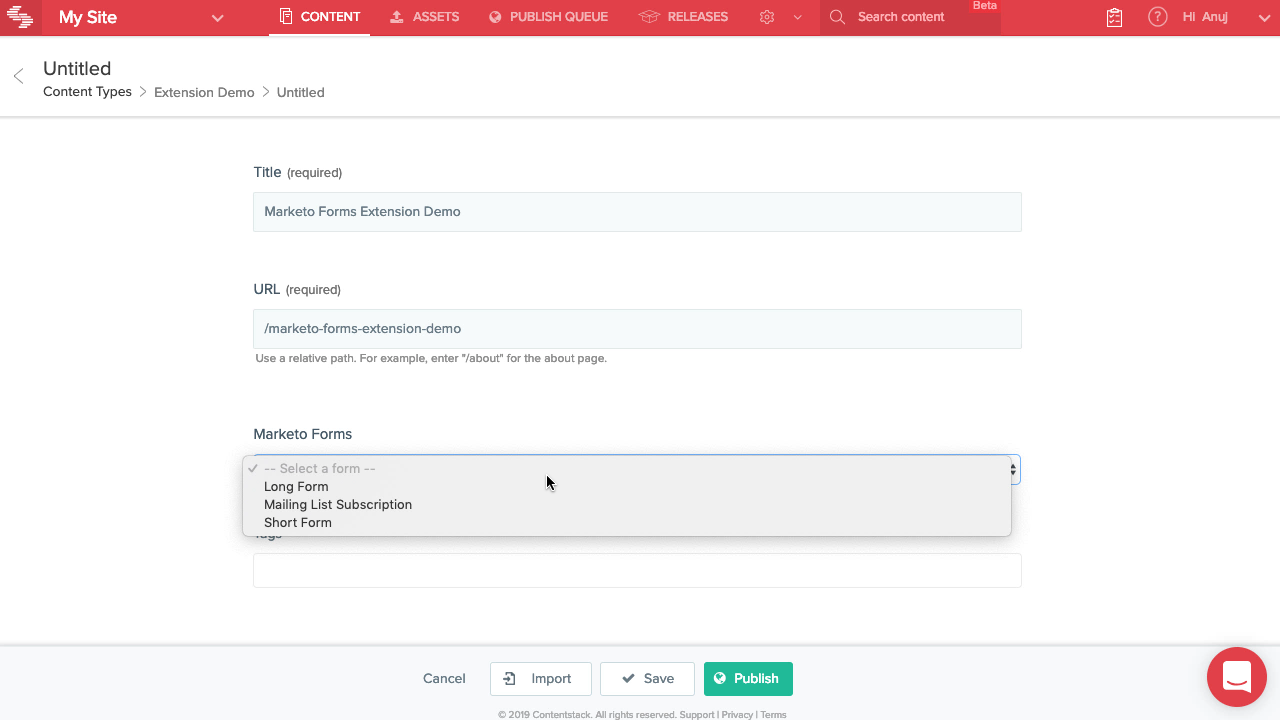Click the search magnifier icon
Screen dimensions: 1280x720
click(x=838, y=17)
